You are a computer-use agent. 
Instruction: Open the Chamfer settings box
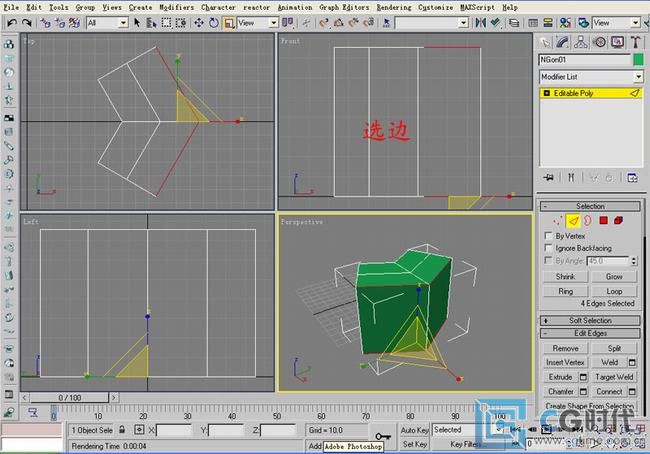click(x=583, y=391)
